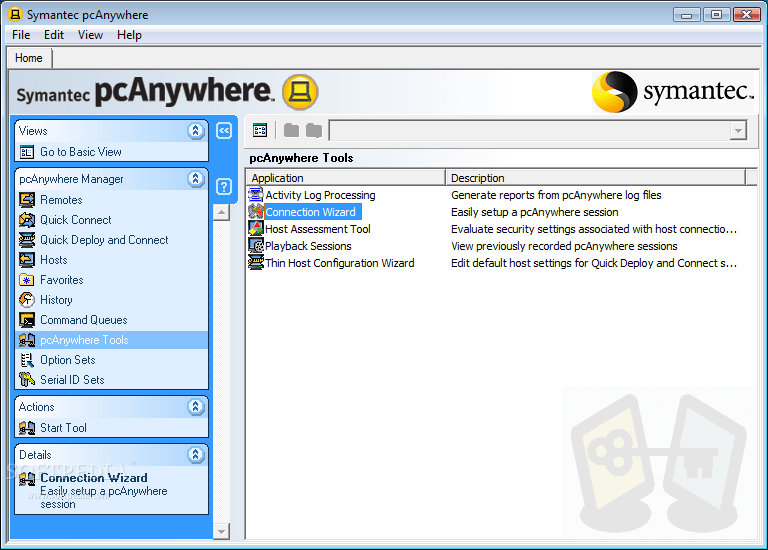Open Hosts in the manager list
This screenshot has width=768, height=550.
click(54, 260)
